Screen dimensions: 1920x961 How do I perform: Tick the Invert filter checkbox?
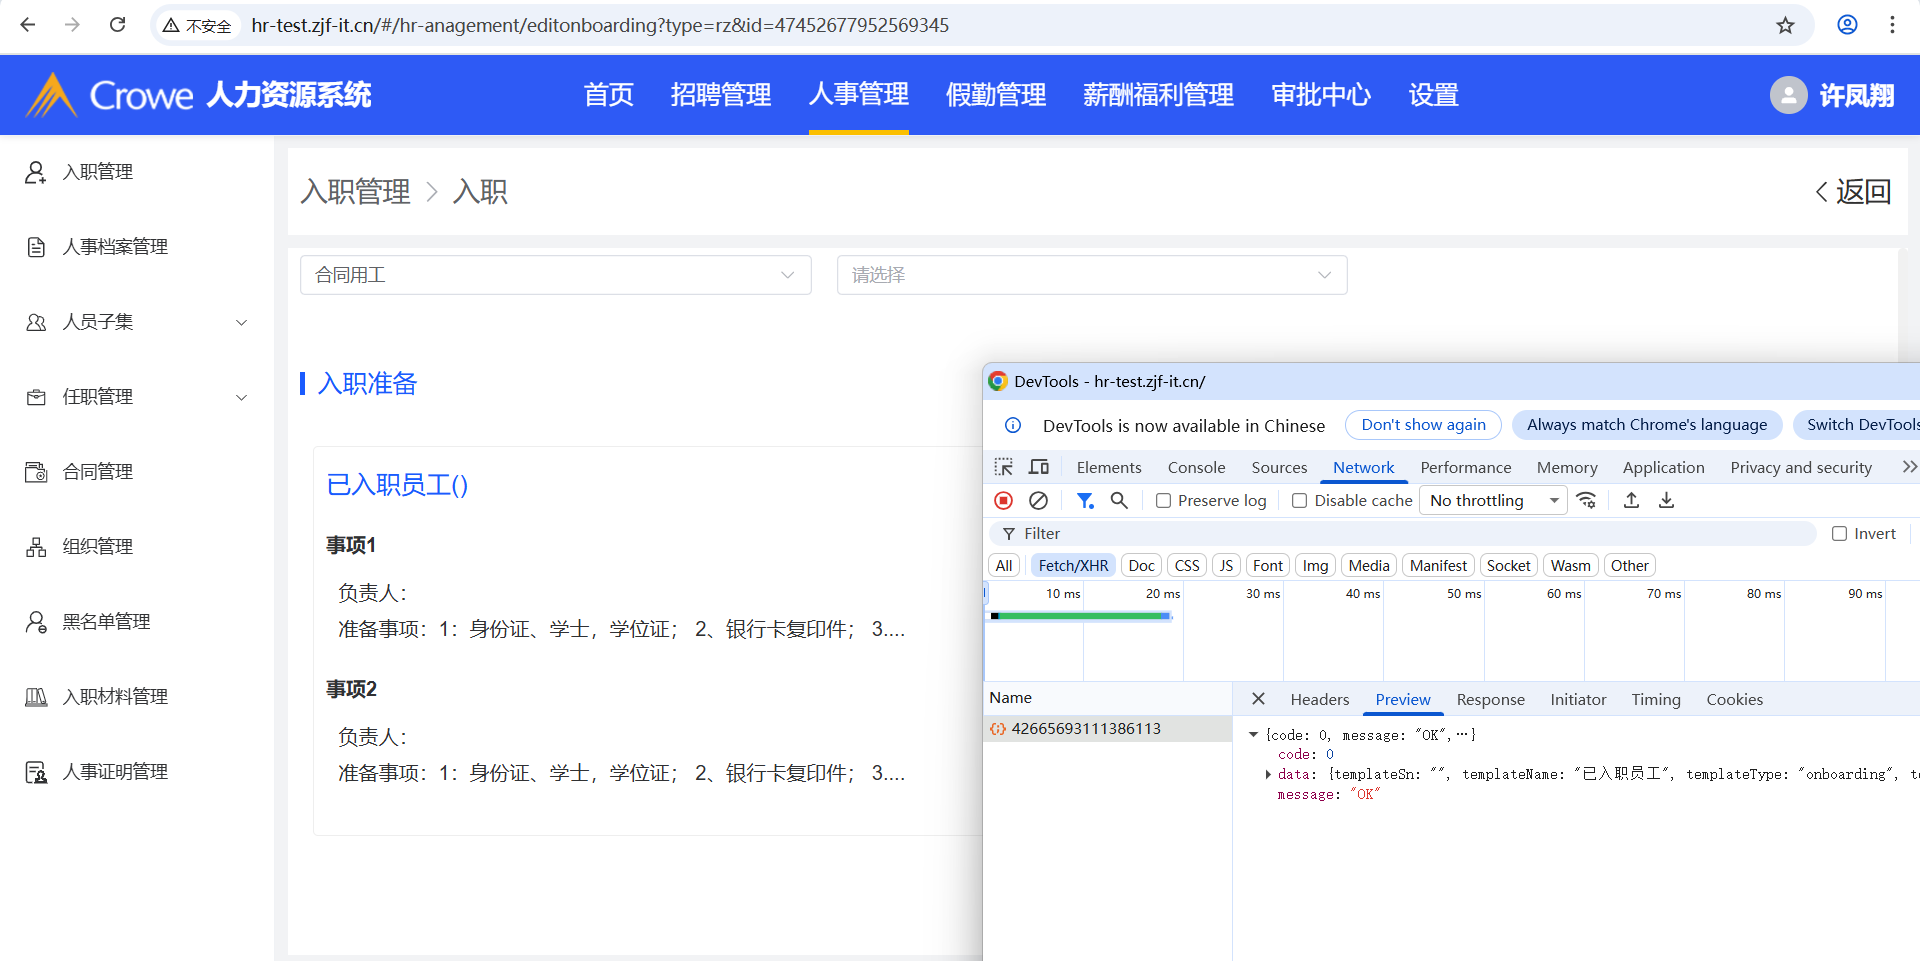1839,534
